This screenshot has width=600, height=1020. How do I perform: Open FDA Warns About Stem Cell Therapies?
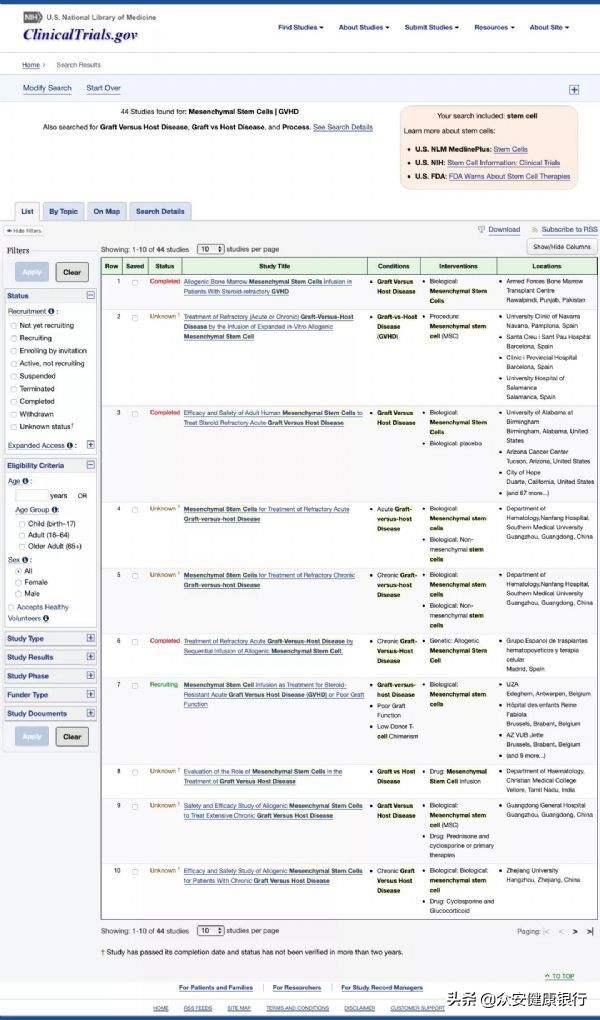[510, 176]
